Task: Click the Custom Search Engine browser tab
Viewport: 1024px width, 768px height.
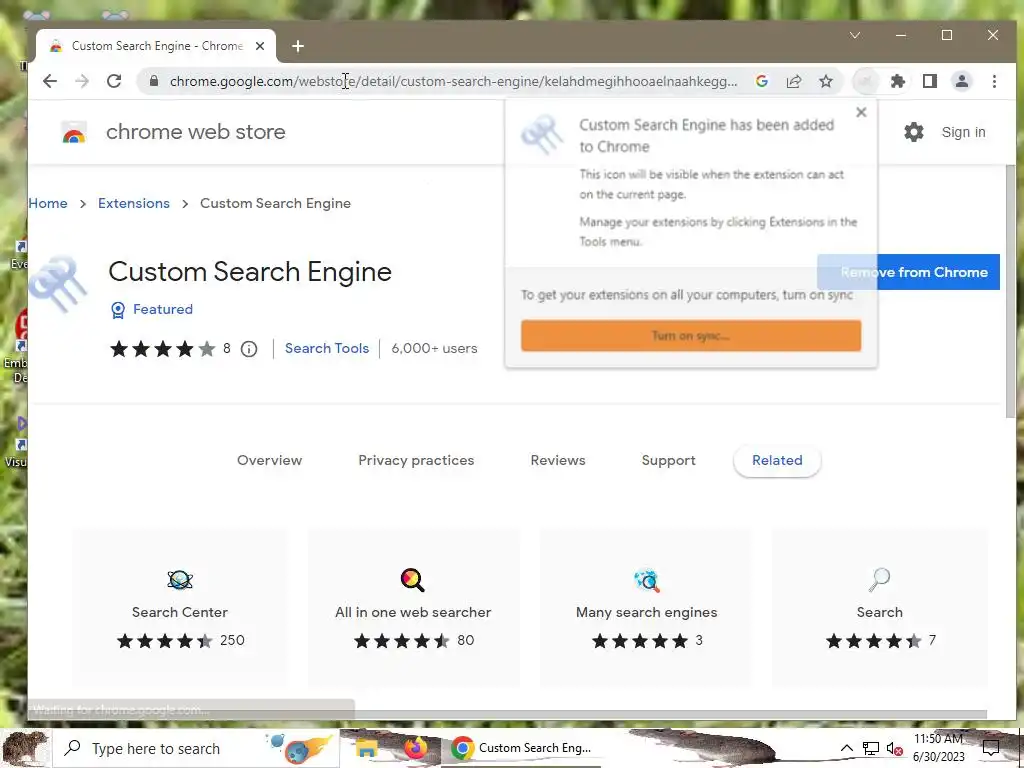Action: pyautogui.click(x=155, y=46)
